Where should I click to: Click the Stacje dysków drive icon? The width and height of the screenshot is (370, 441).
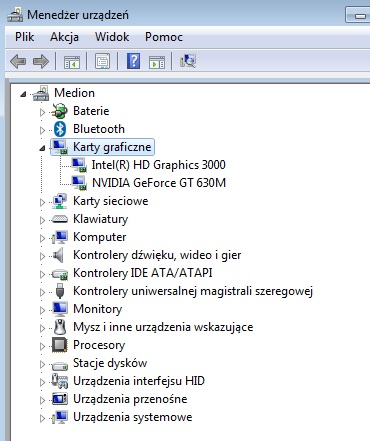click(60, 365)
